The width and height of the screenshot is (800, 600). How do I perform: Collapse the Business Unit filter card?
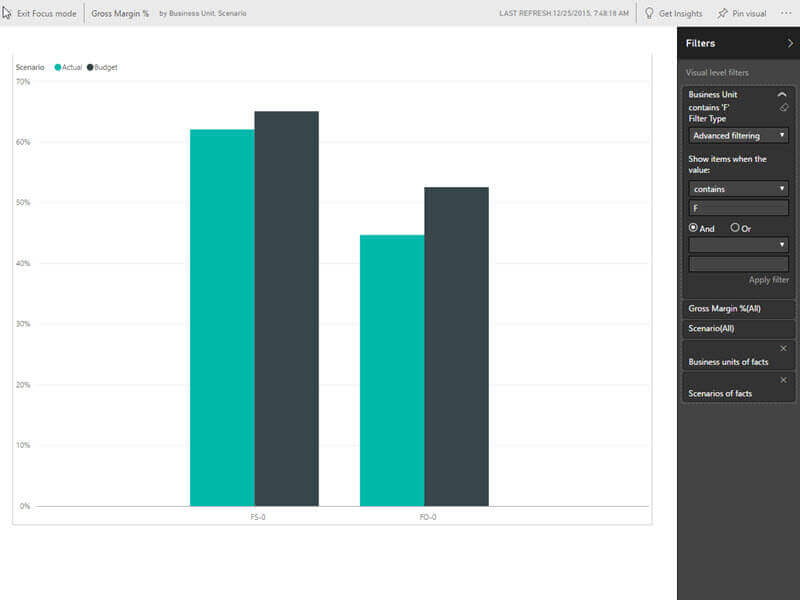782,94
